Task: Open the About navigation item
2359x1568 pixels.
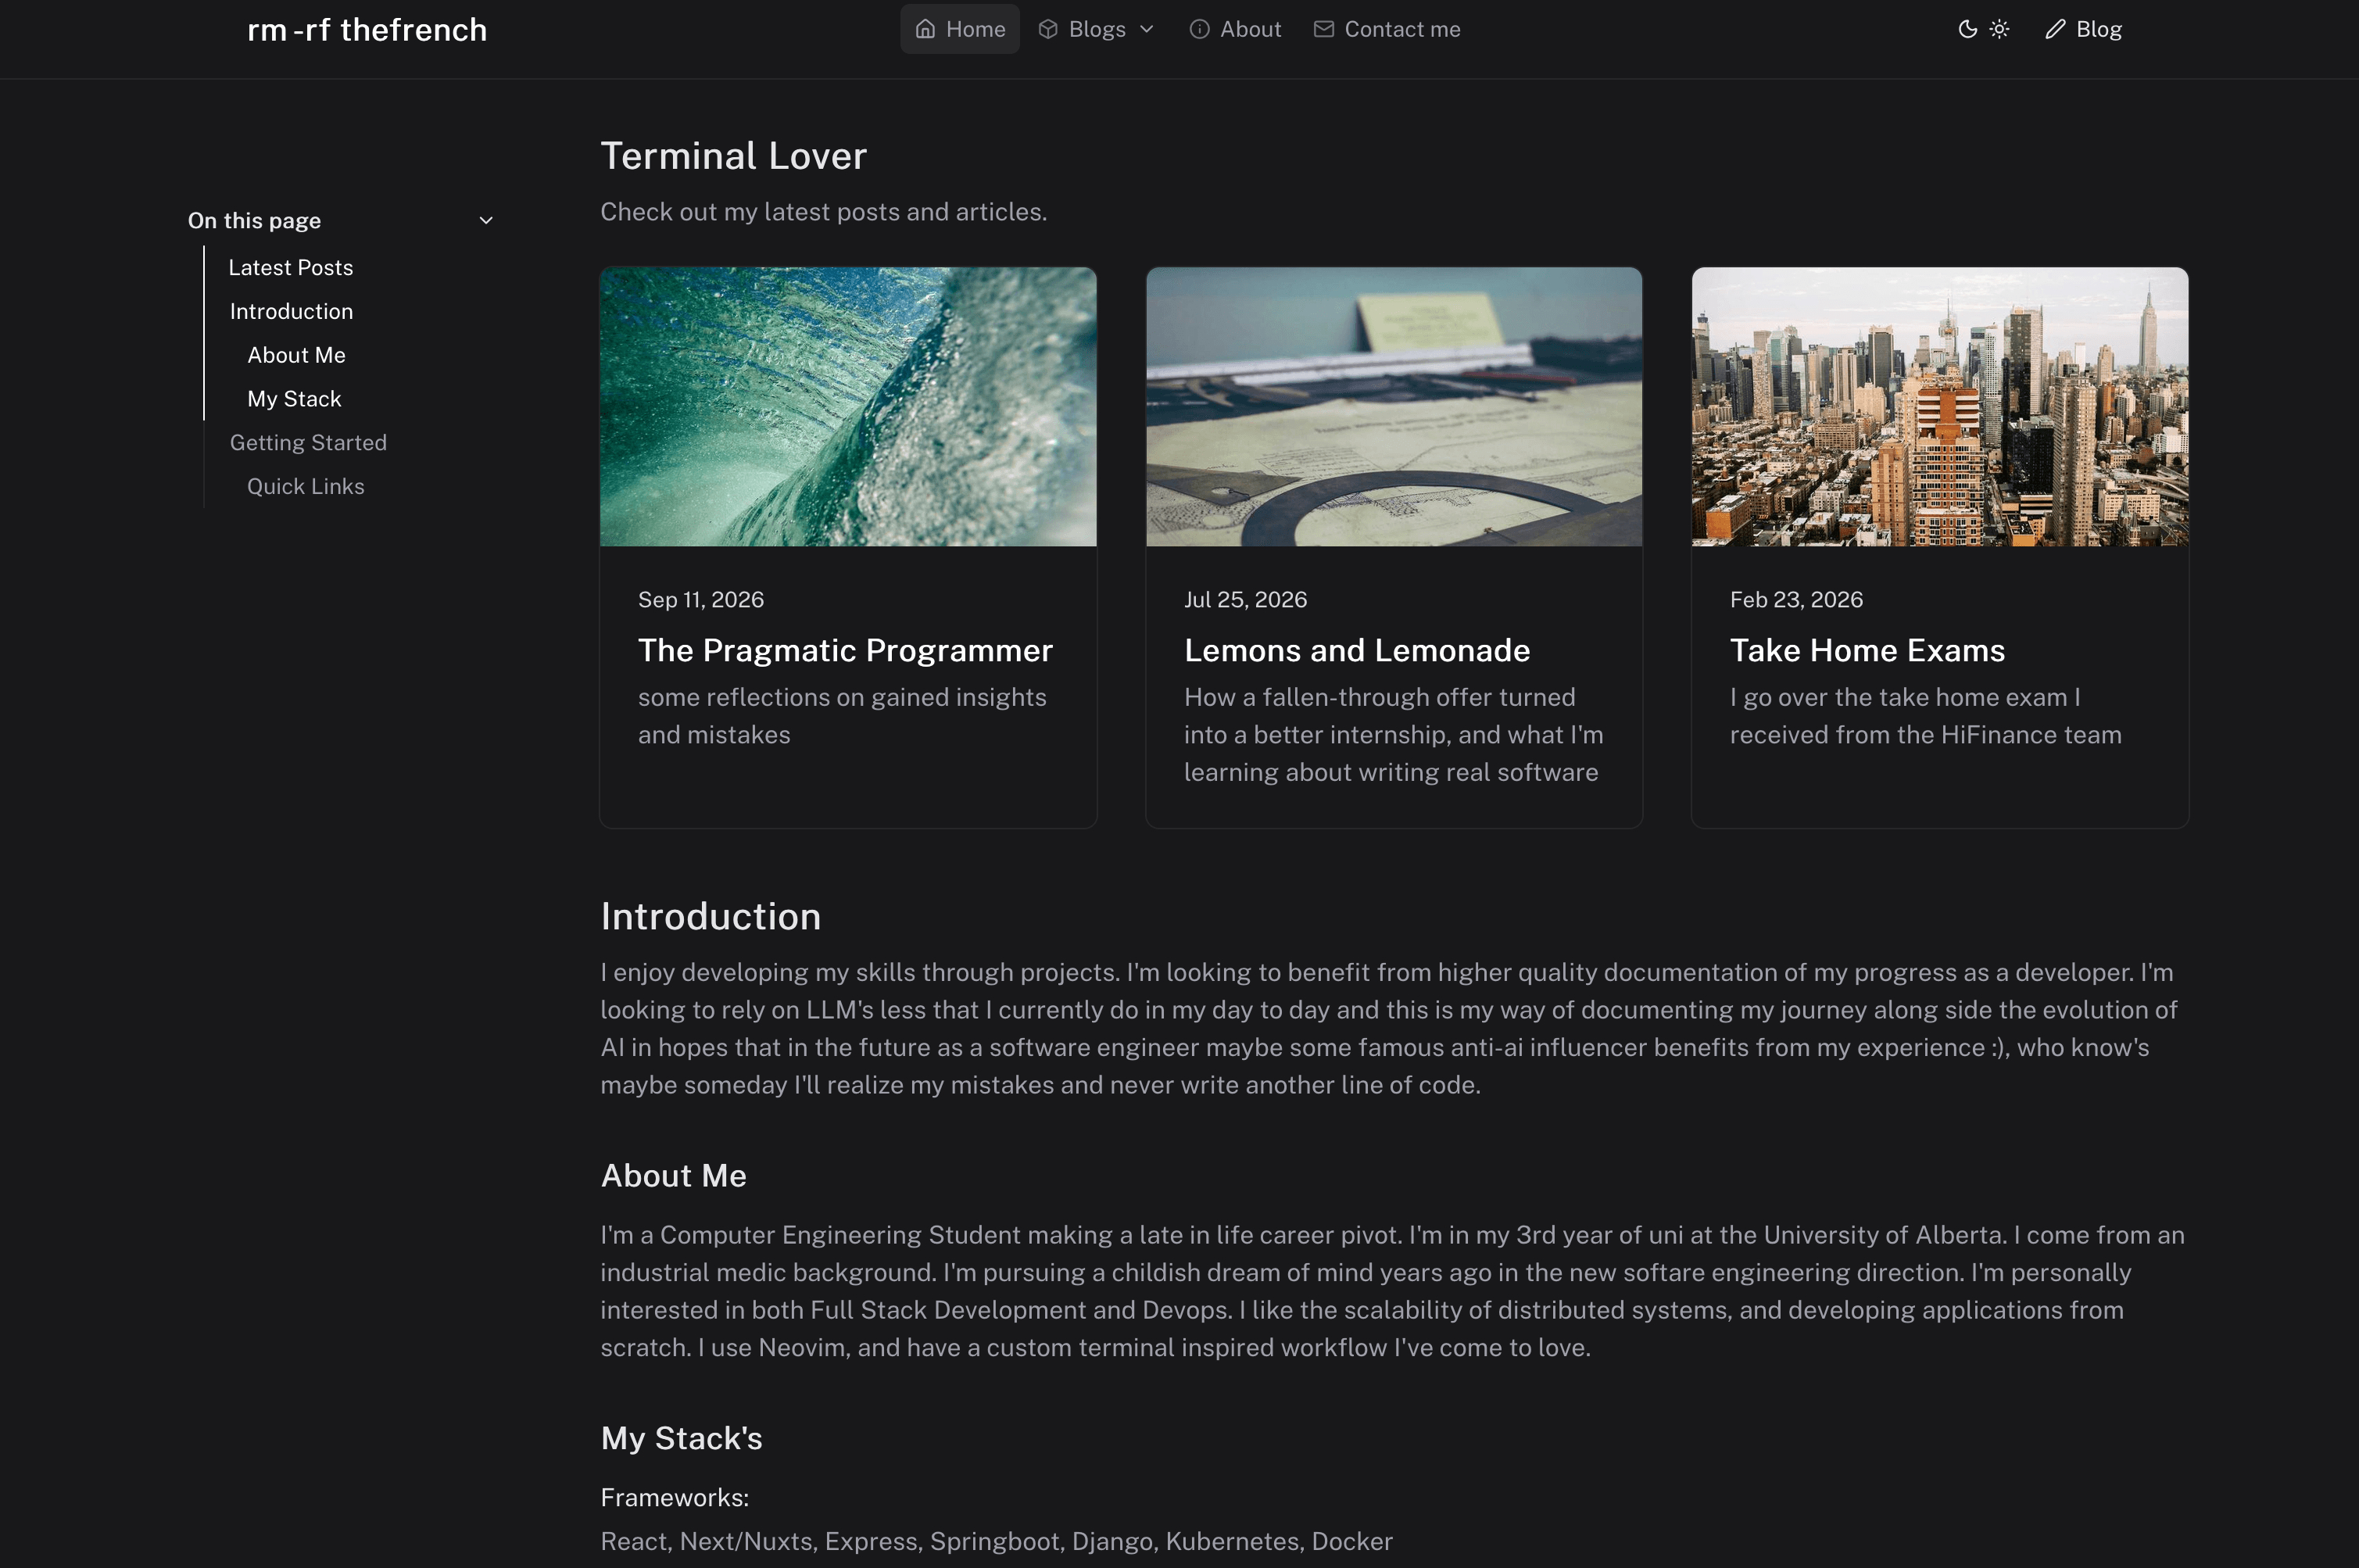Action: point(1235,29)
